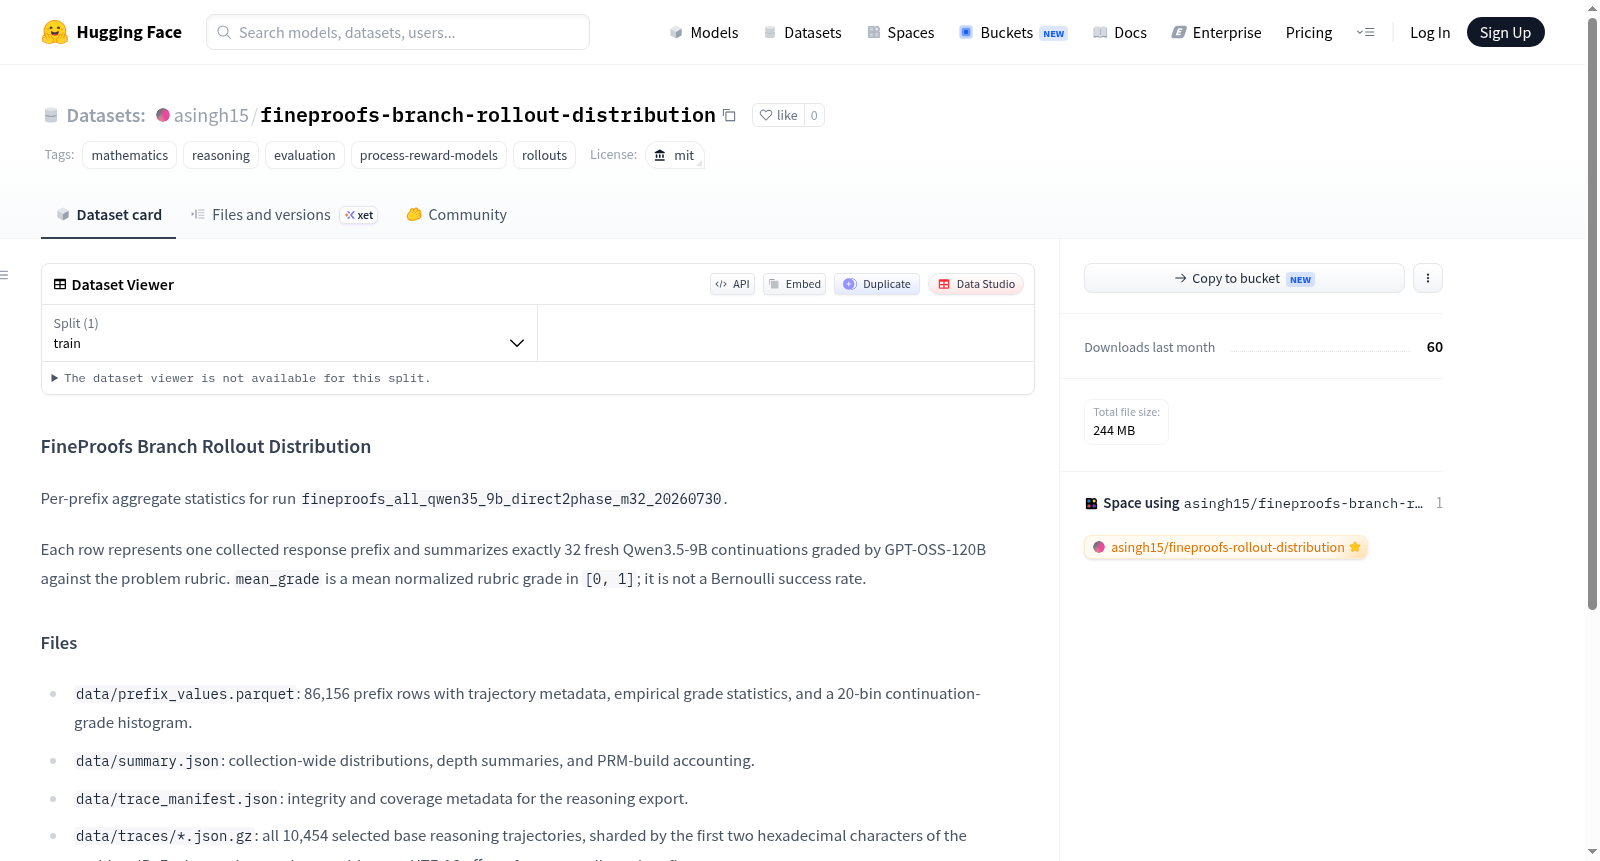Viewport: 1600px width, 861px height.
Task: Click the 'mean_grade' code text
Action: coord(278,579)
